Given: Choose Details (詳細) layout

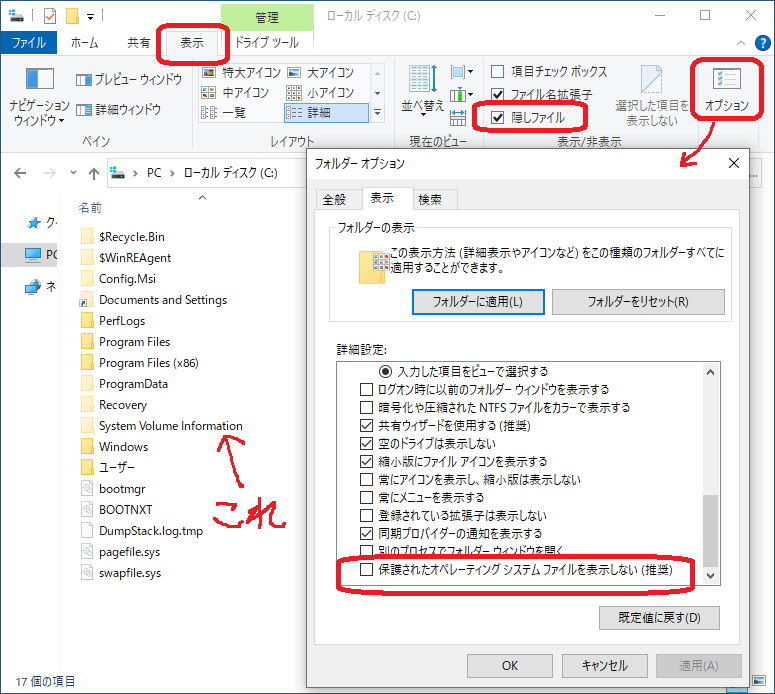Looking at the screenshot, I should (x=326, y=113).
